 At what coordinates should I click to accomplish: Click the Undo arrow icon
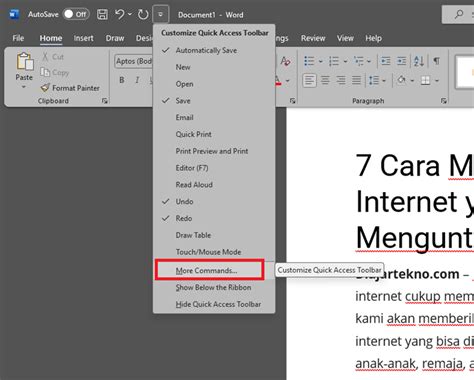[x=119, y=14]
